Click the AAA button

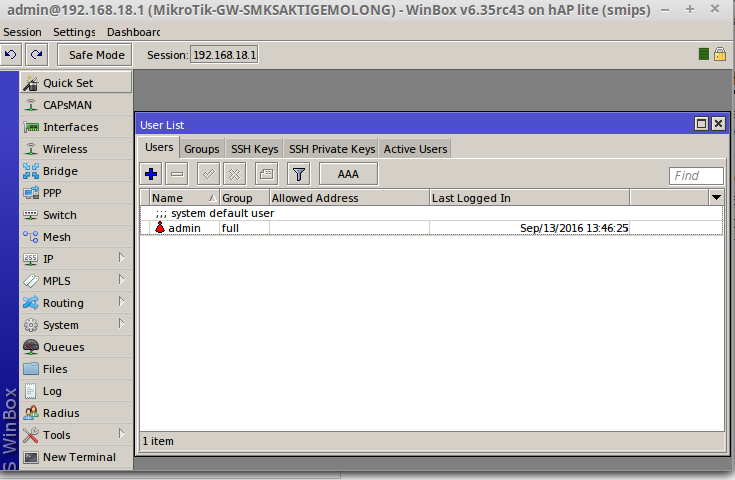point(348,174)
